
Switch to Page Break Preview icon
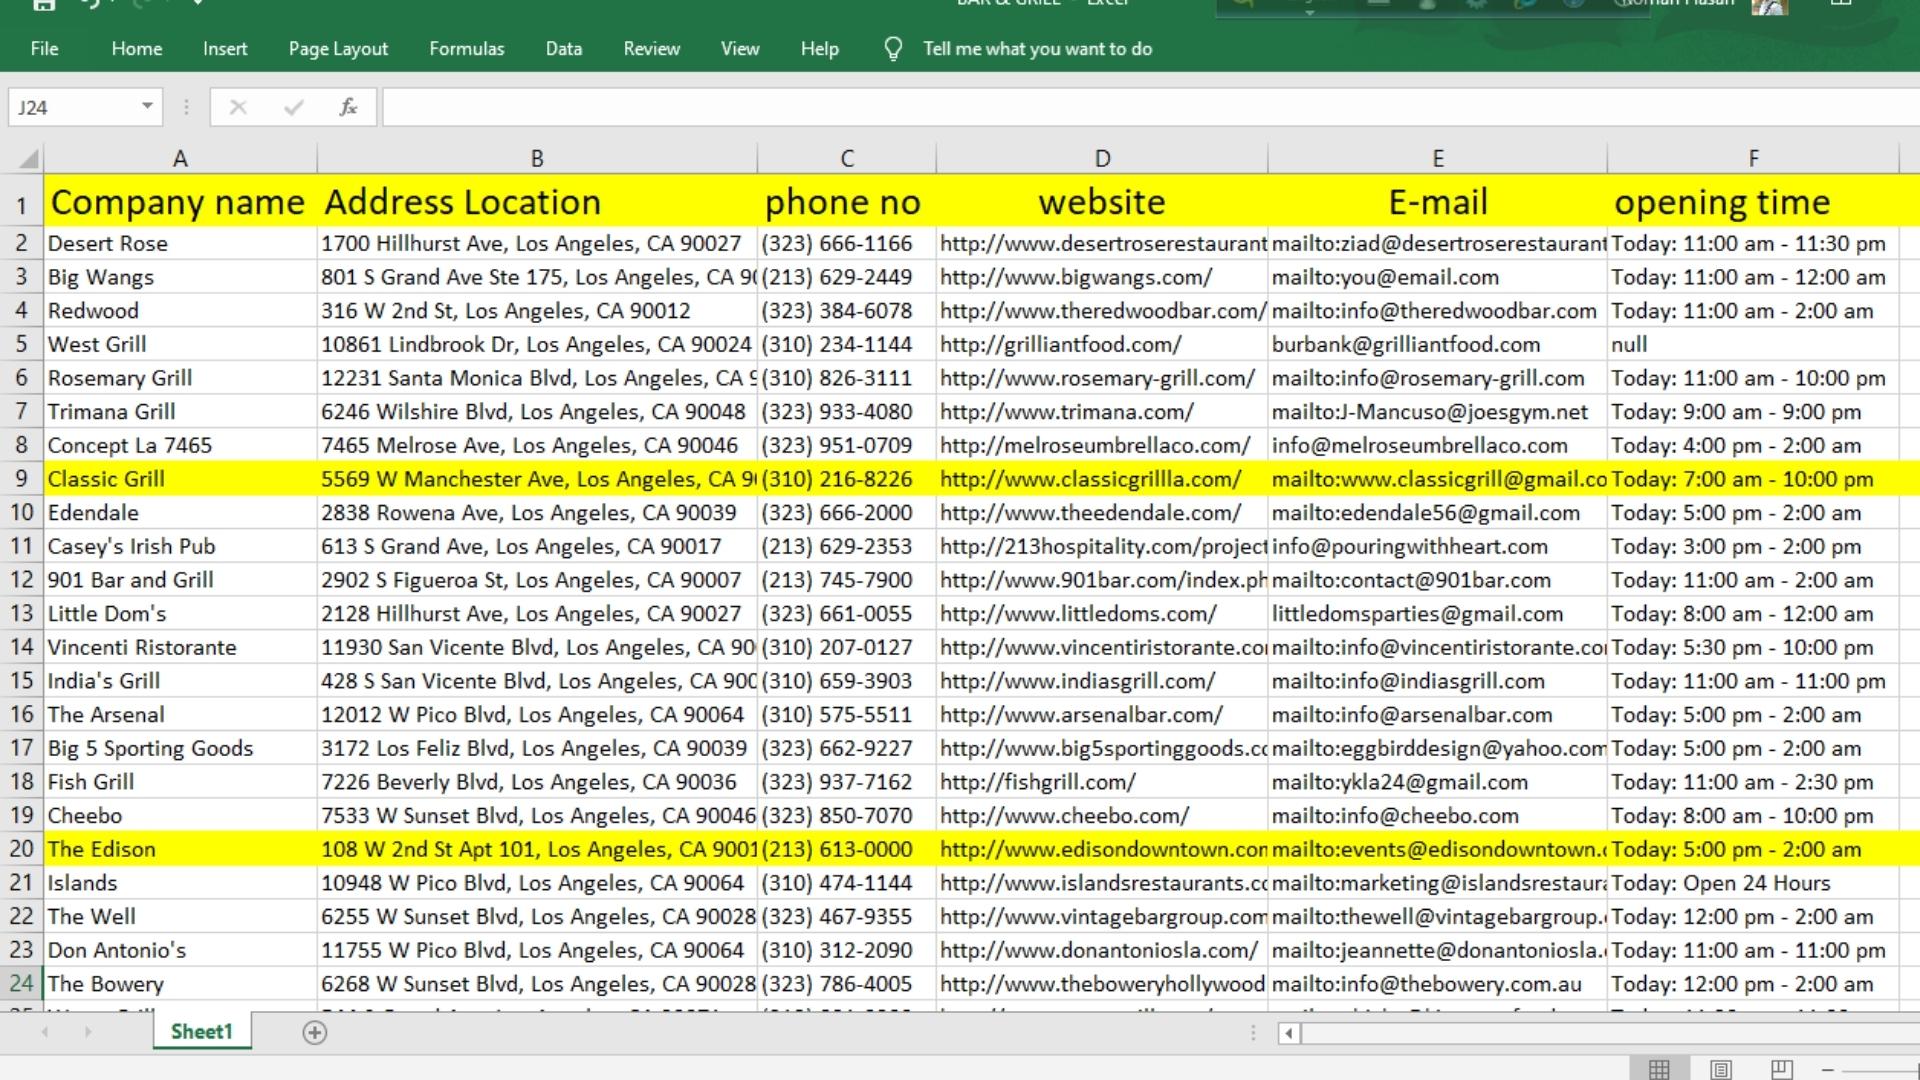pyautogui.click(x=1781, y=1069)
